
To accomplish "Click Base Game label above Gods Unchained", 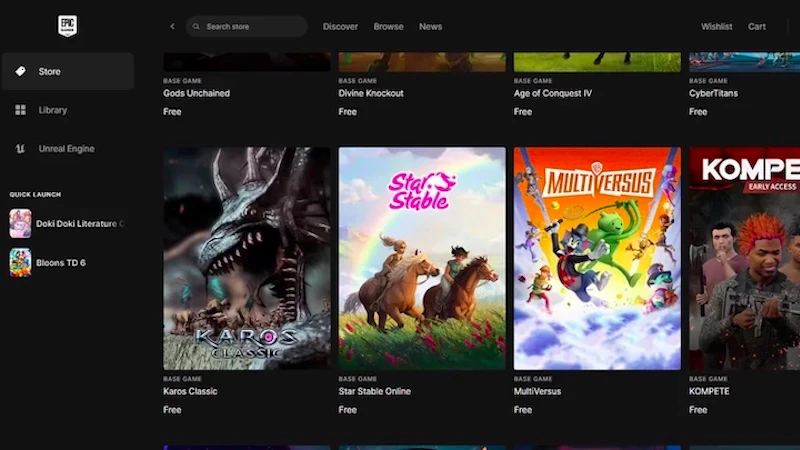I will (182, 81).
